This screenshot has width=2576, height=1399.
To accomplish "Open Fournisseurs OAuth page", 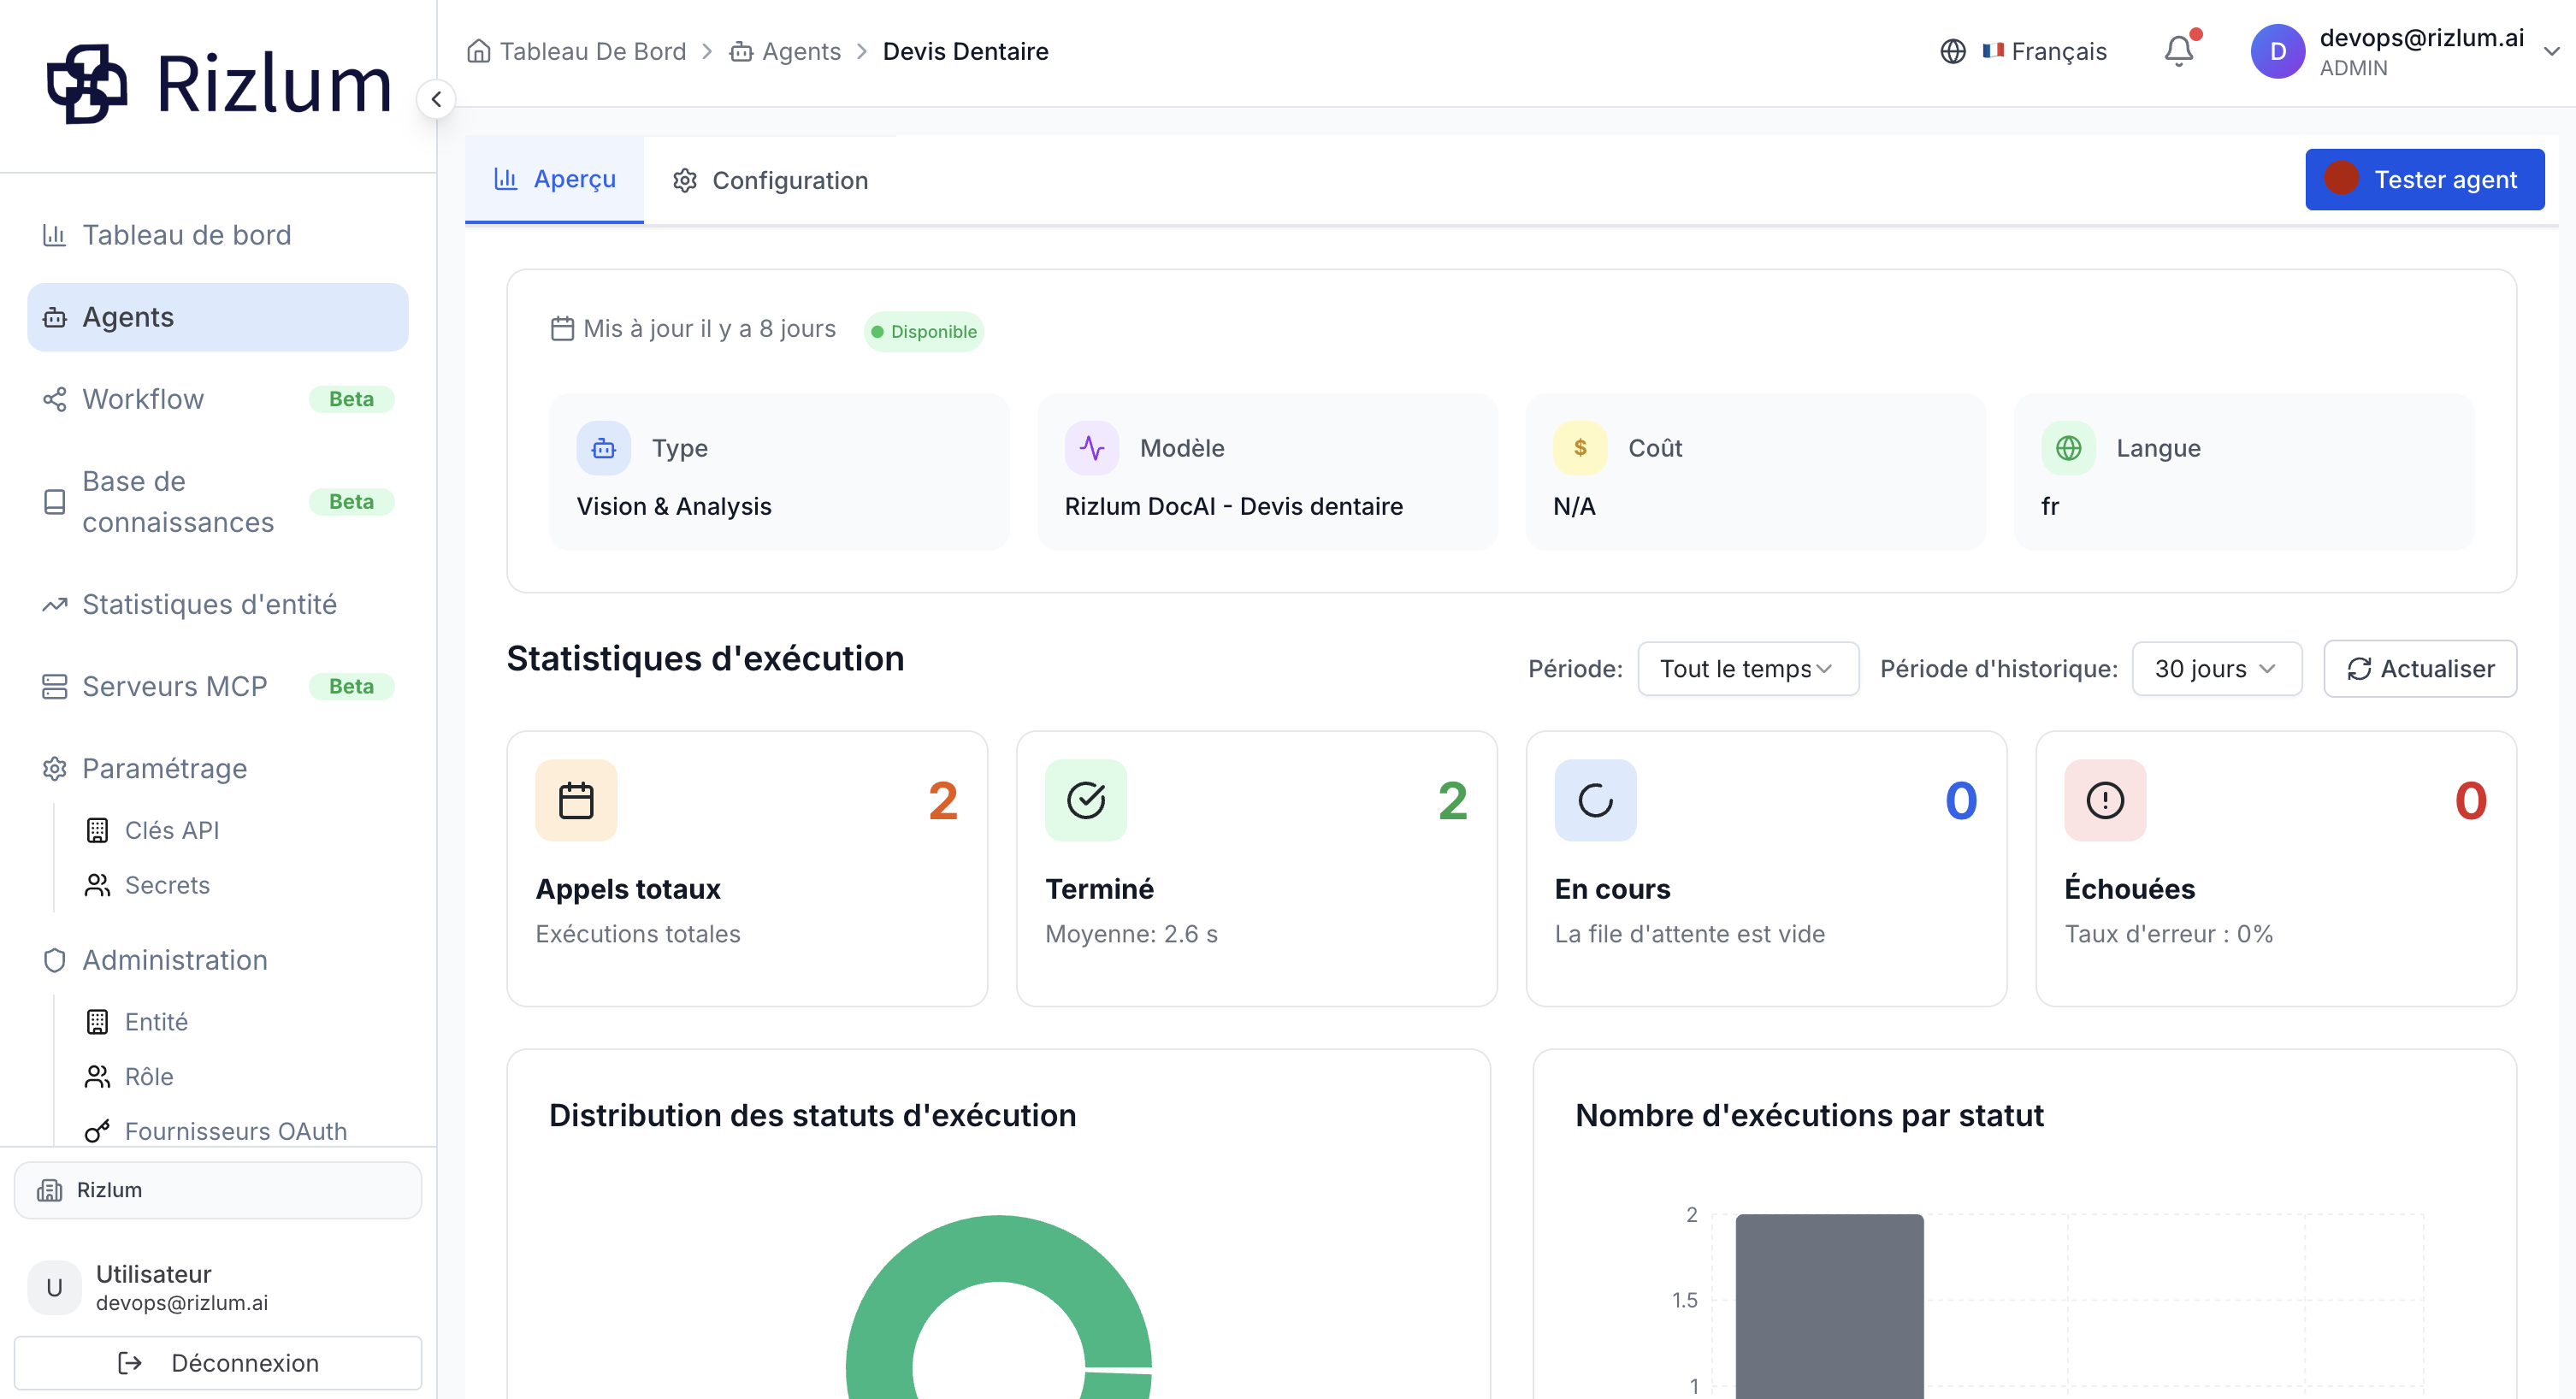I will (x=235, y=1131).
